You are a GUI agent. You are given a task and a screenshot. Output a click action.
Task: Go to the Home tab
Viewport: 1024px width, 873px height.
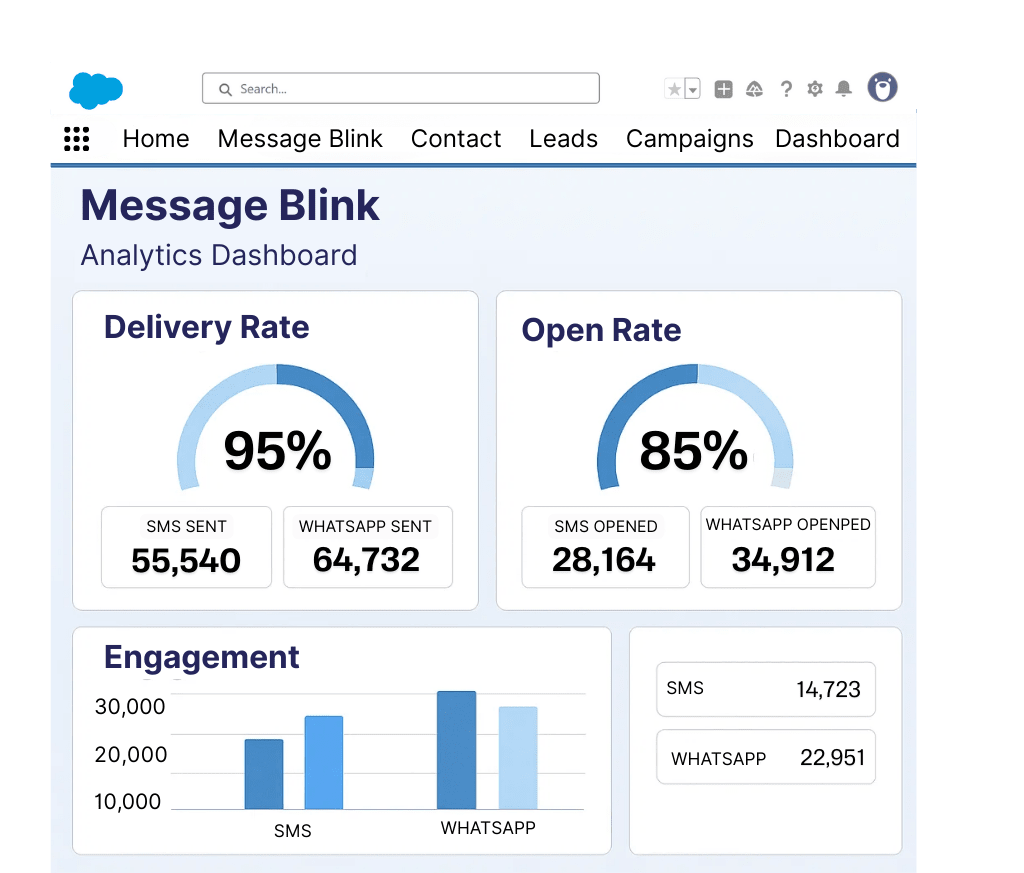click(x=156, y=139)
